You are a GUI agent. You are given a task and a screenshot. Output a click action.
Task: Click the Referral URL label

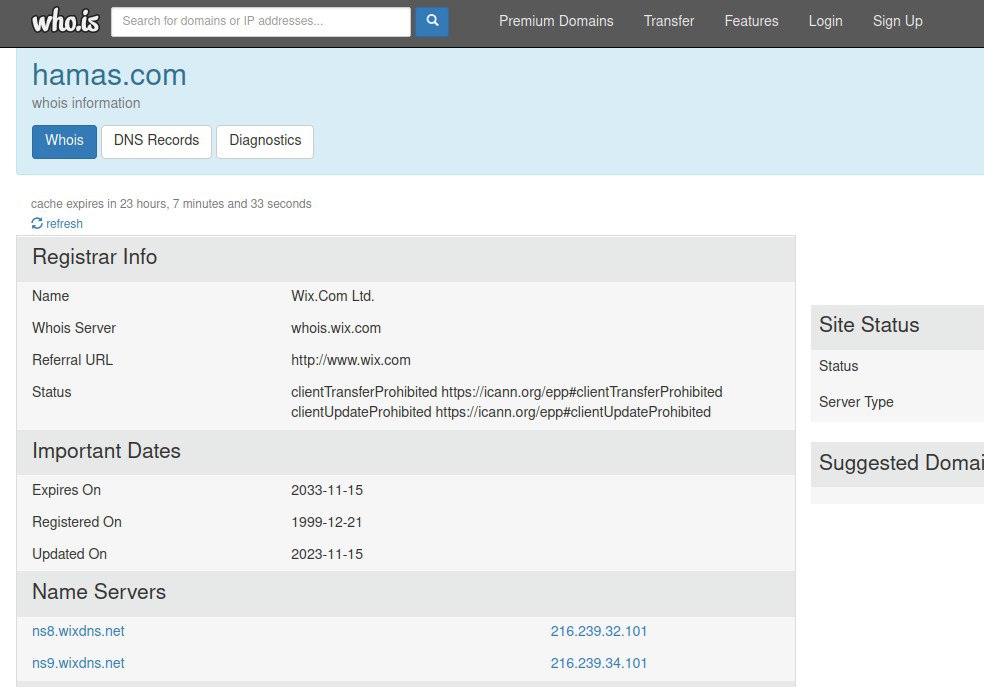[72, 360]
